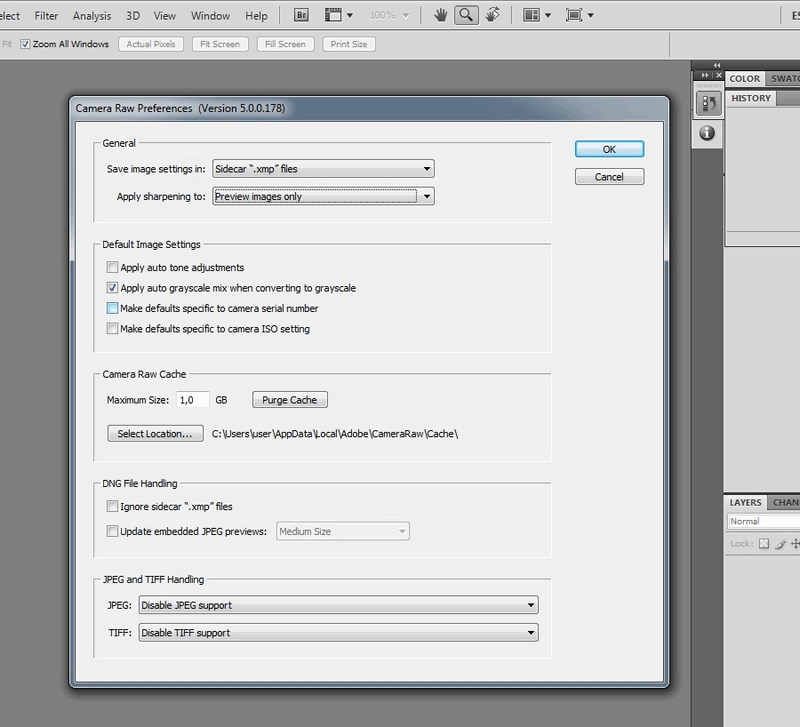800x727 pixels.
Task: Click the Maximum Size cache input field
Action: pyautogui.click(x=192, y=400)
